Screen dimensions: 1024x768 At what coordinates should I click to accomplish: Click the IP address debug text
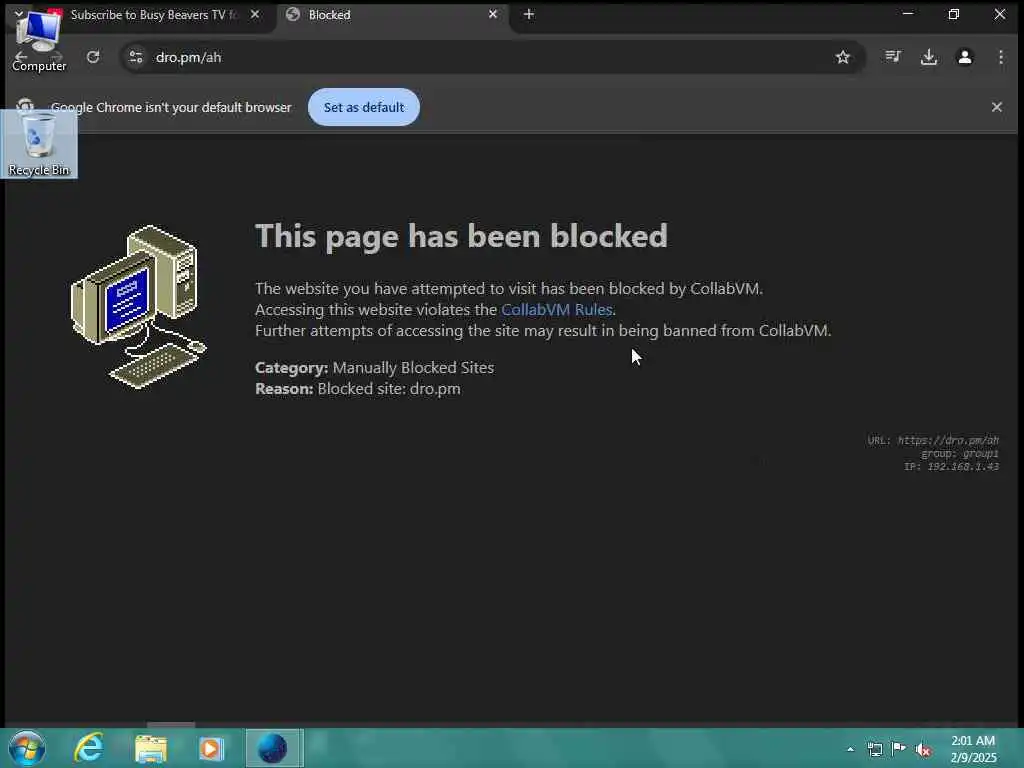coord(952,466)
